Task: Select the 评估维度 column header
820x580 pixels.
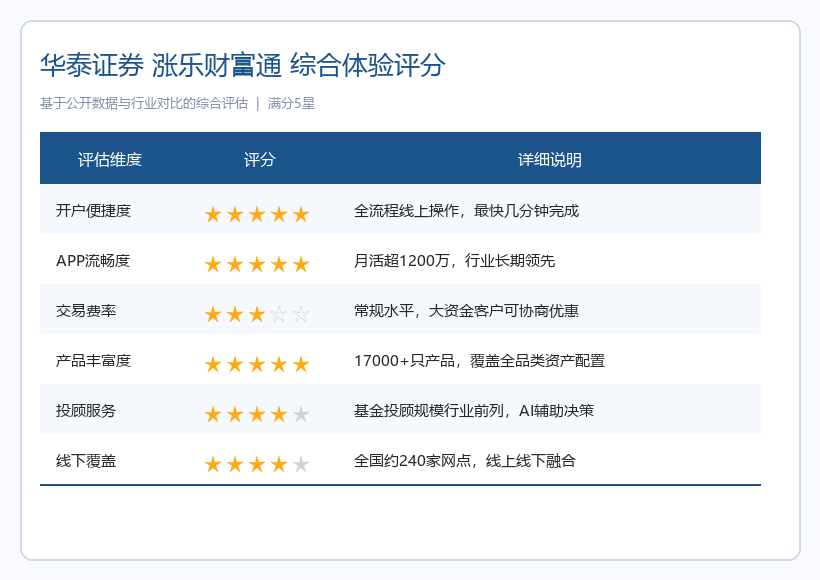Action: (x=110, y=160)
